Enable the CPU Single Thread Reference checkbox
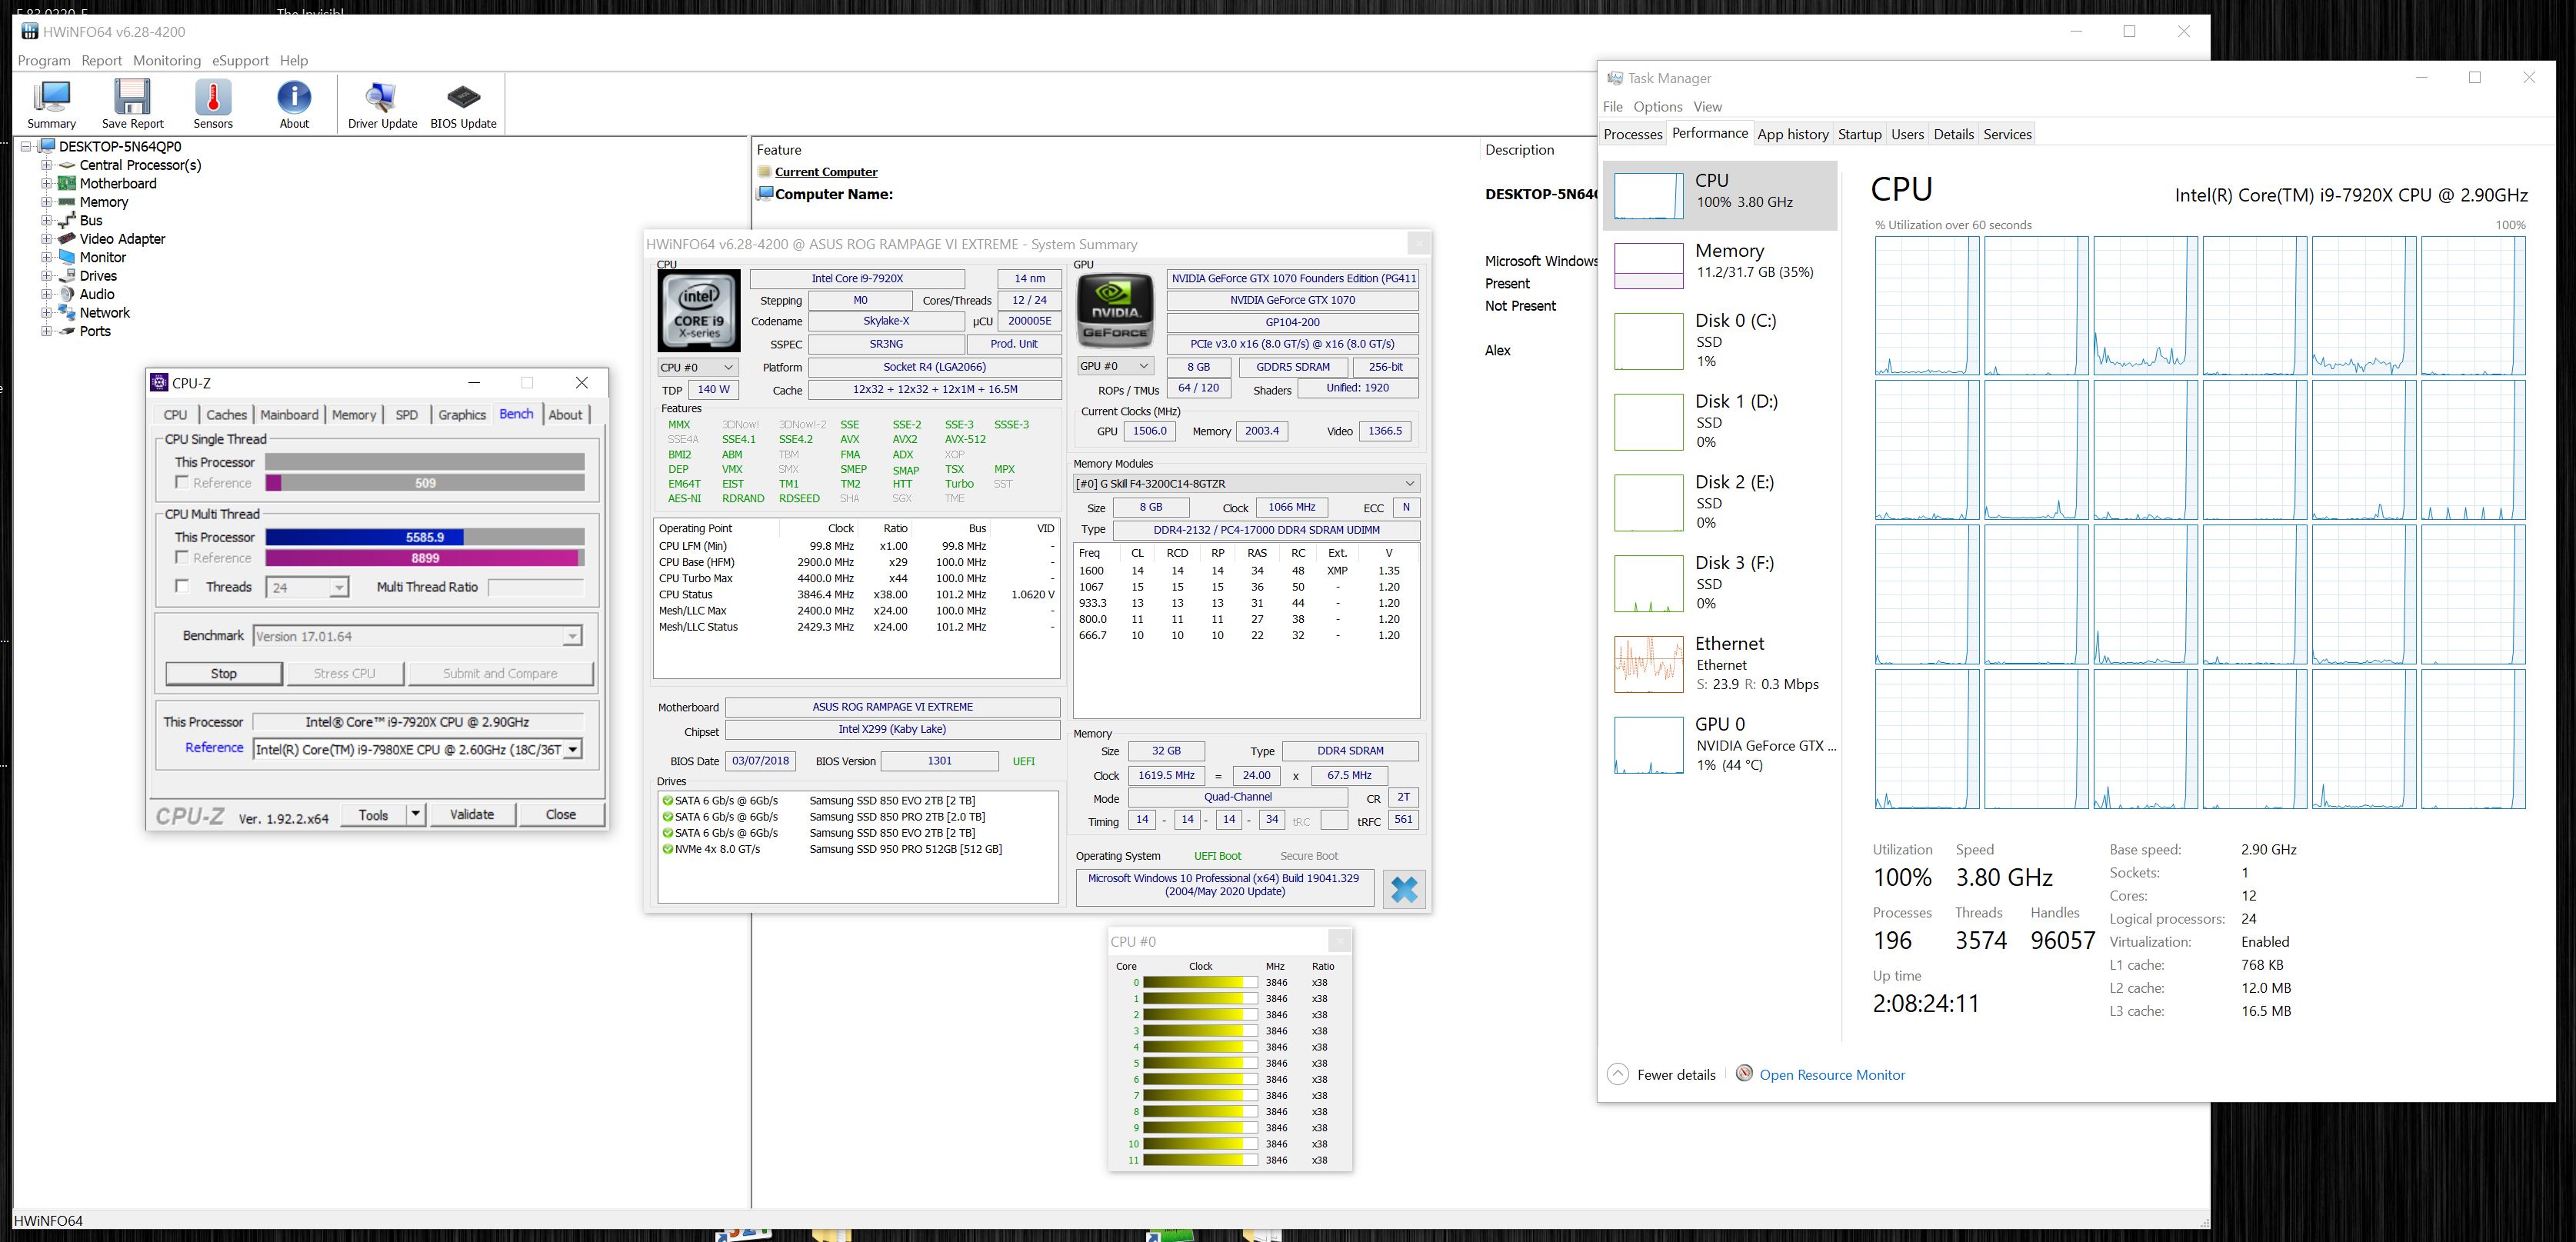This screenshot has width=2576, height=1242. tap(182, 482)
